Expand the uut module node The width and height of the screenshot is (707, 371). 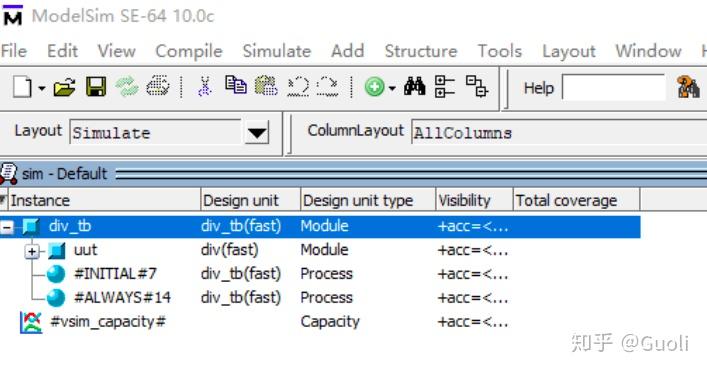pos(32,251)
